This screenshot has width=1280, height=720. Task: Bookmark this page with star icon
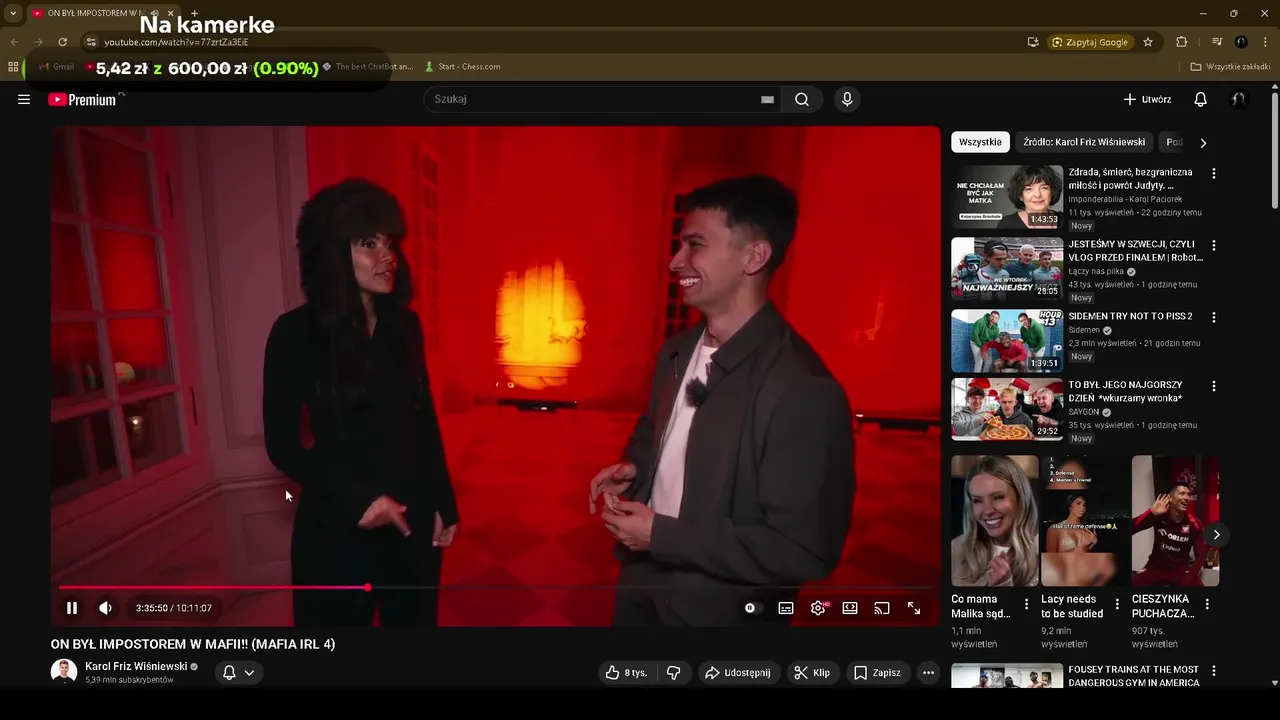click(1148, 42)
